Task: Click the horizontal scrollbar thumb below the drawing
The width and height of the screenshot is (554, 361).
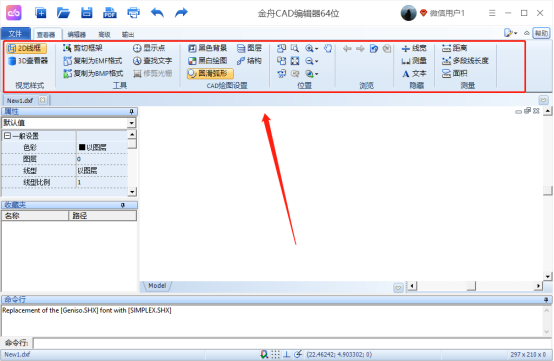Action: tap(471, 285)
